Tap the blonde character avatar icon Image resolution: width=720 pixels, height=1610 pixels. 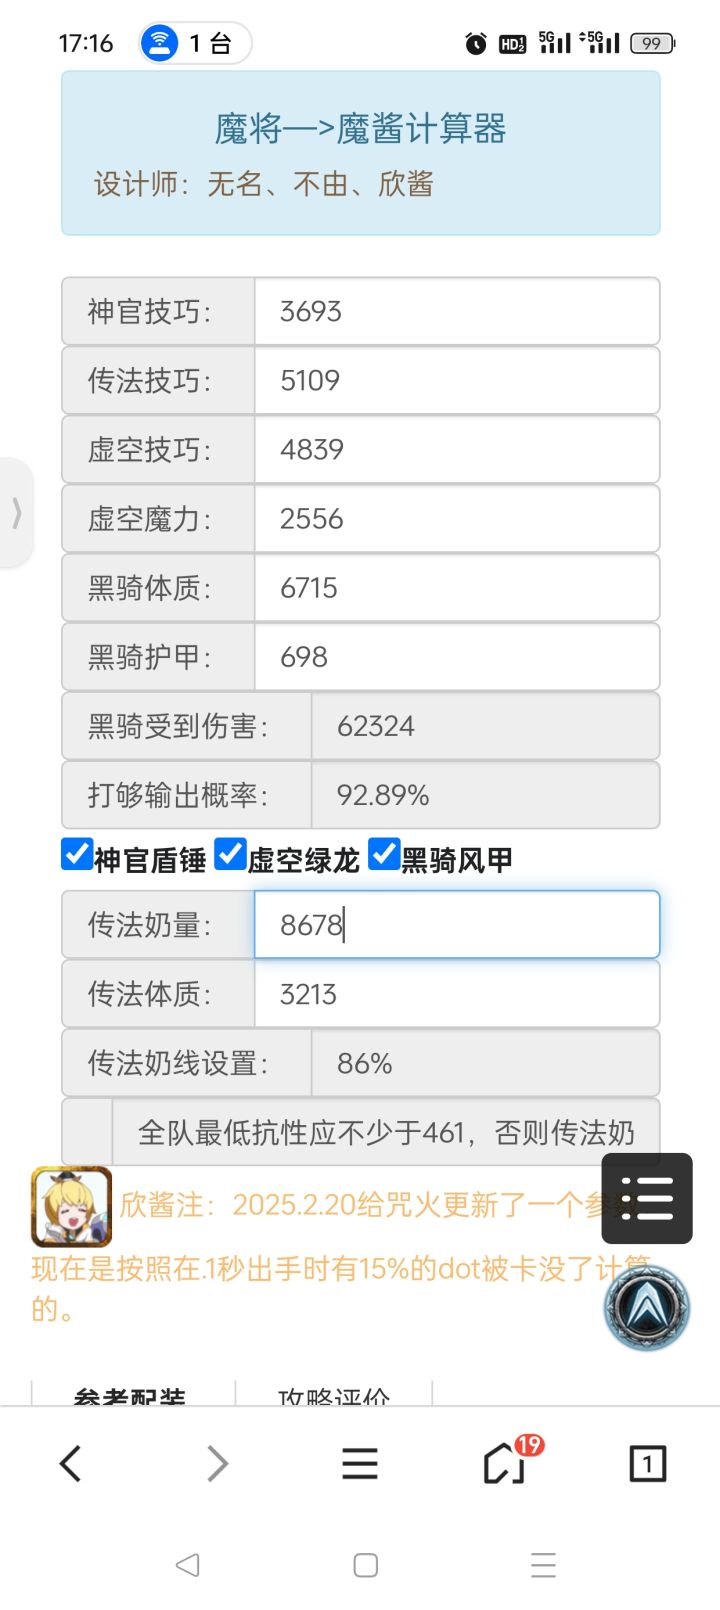point(71,1206)
